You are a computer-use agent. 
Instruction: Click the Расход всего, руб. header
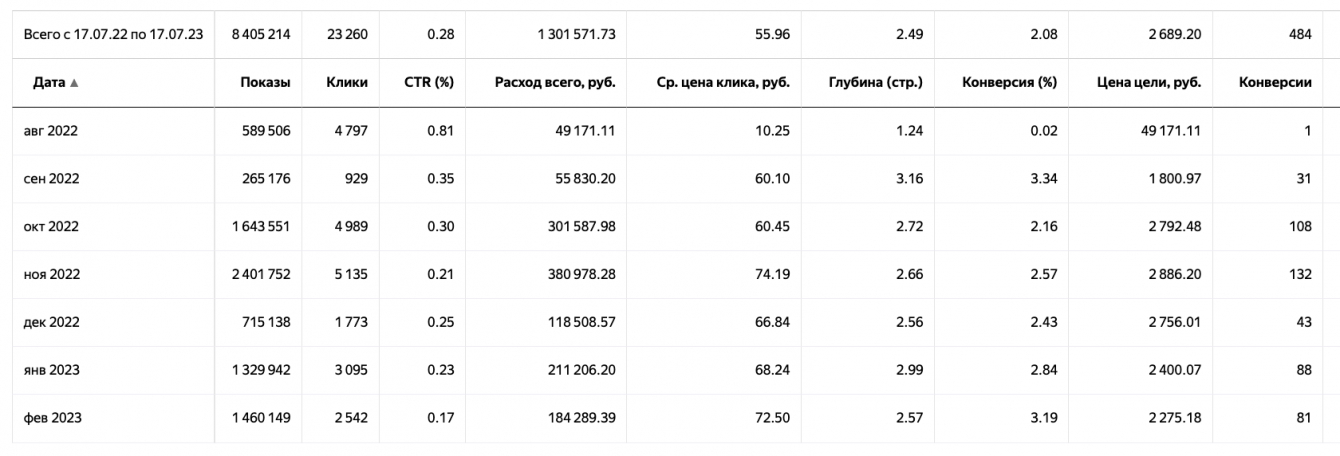(555, 82)
